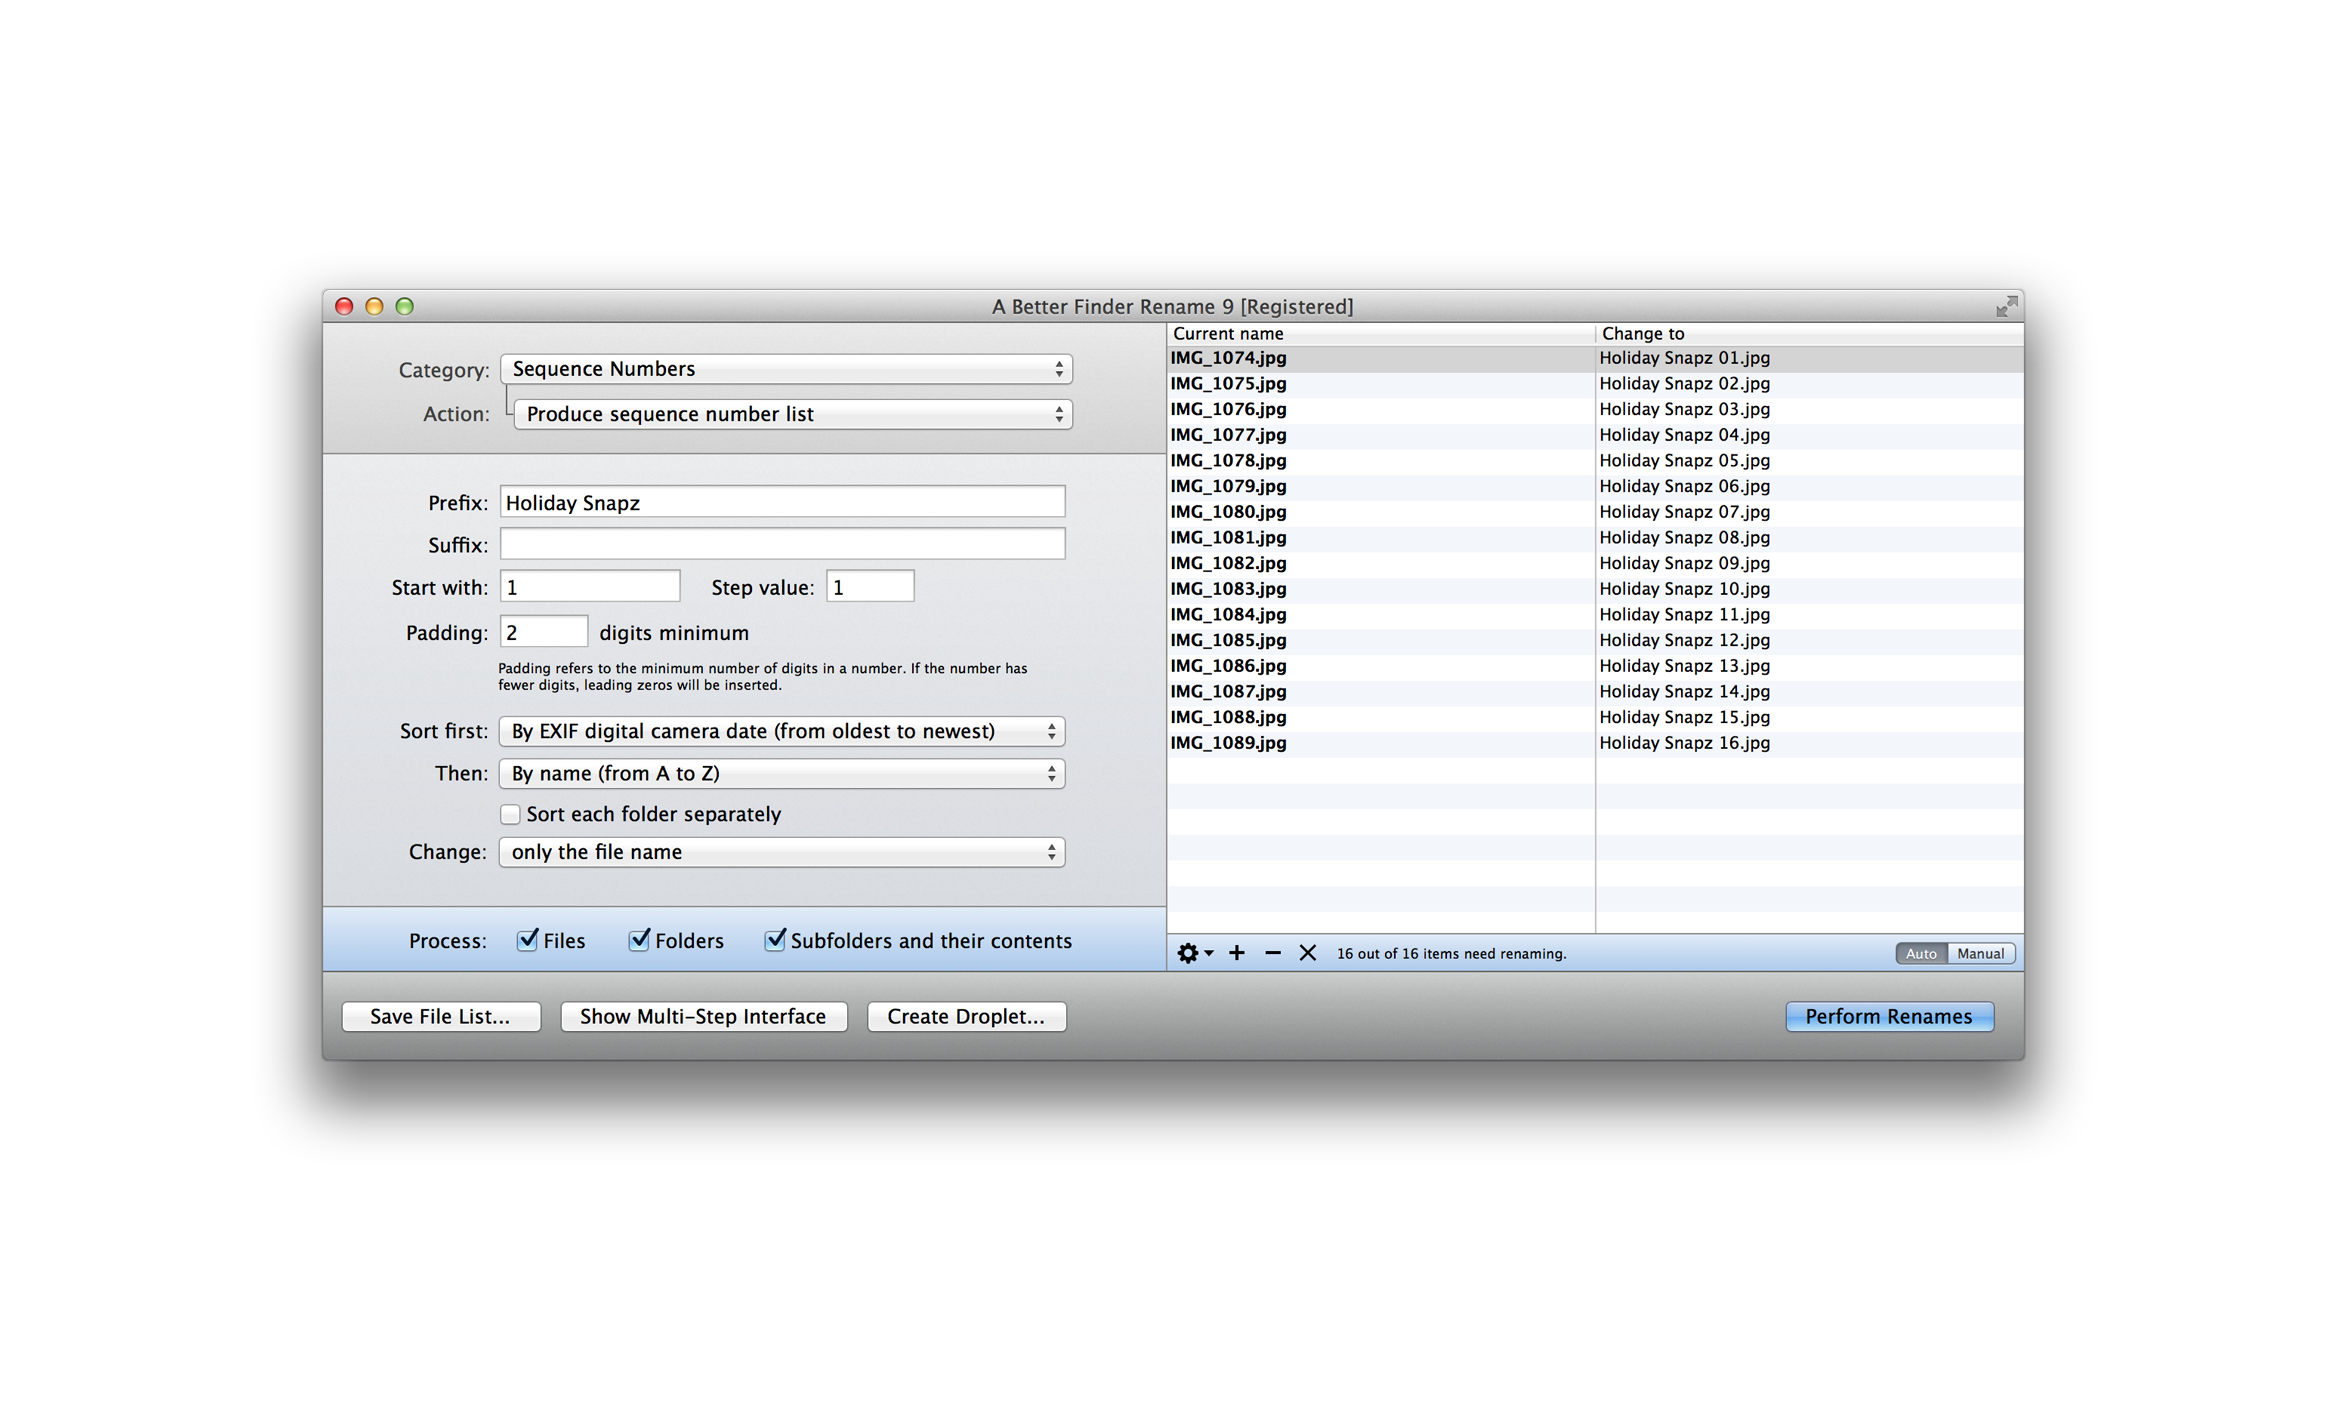Select the IMG_1089.jpg row
The width and height of the screenshot is (2348, 1417).
(x=1596, y=743)
